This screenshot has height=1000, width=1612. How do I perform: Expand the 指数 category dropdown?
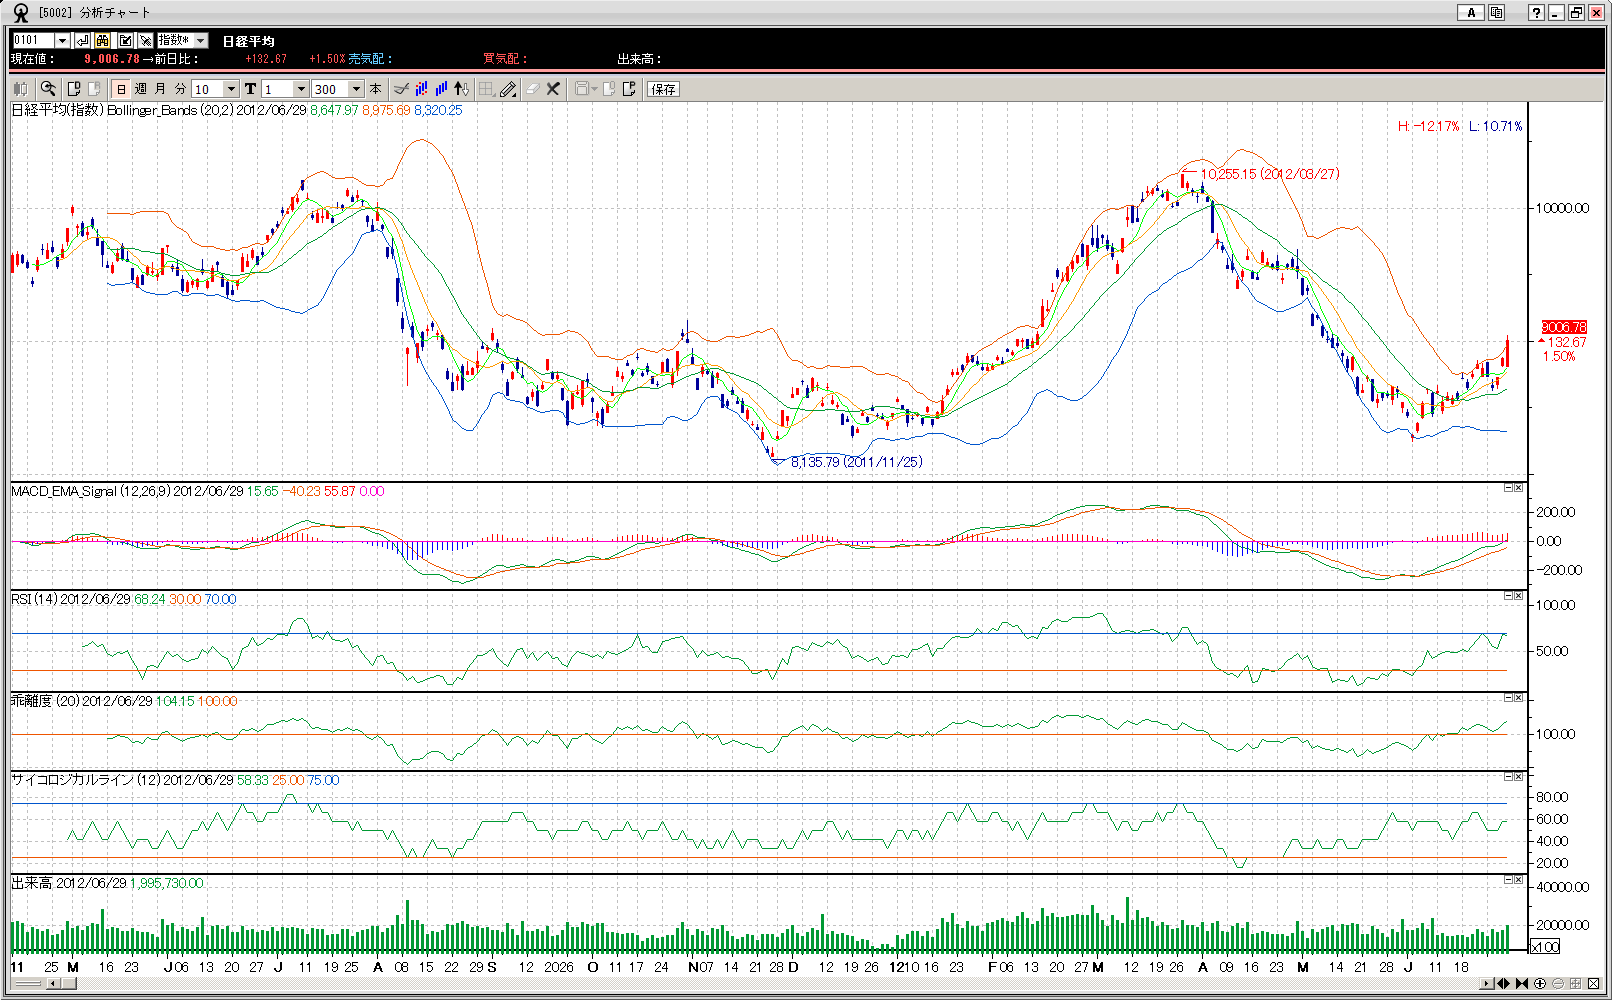pos(200,40)
